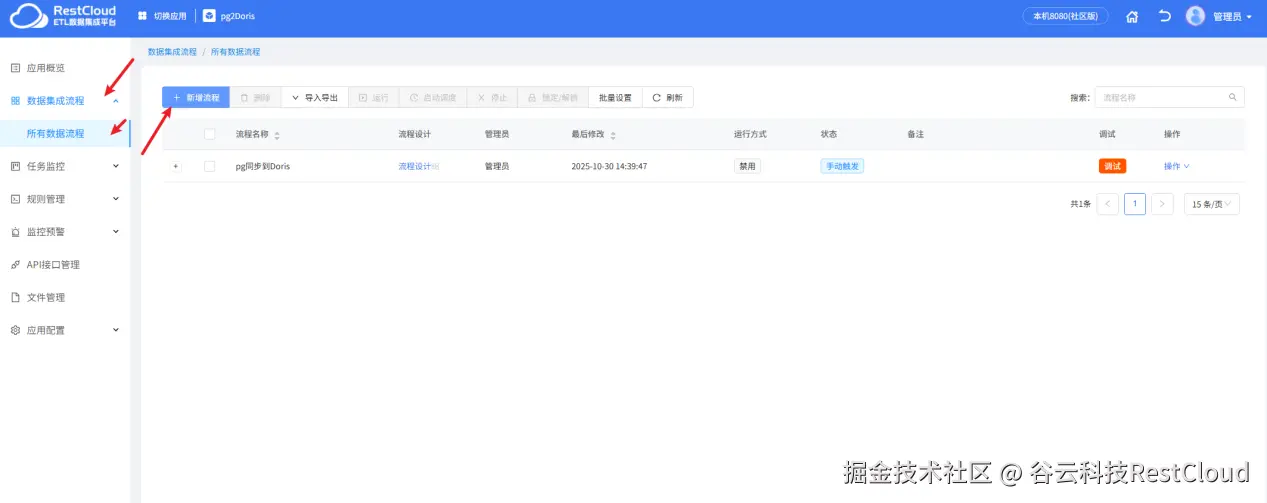
Task: Click the administrator avatar icon
Action: pyautogui.click(x=1195, y=16)
